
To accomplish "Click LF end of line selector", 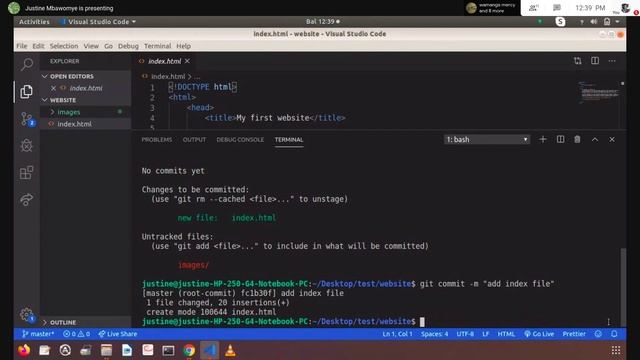I will point(485,334).
